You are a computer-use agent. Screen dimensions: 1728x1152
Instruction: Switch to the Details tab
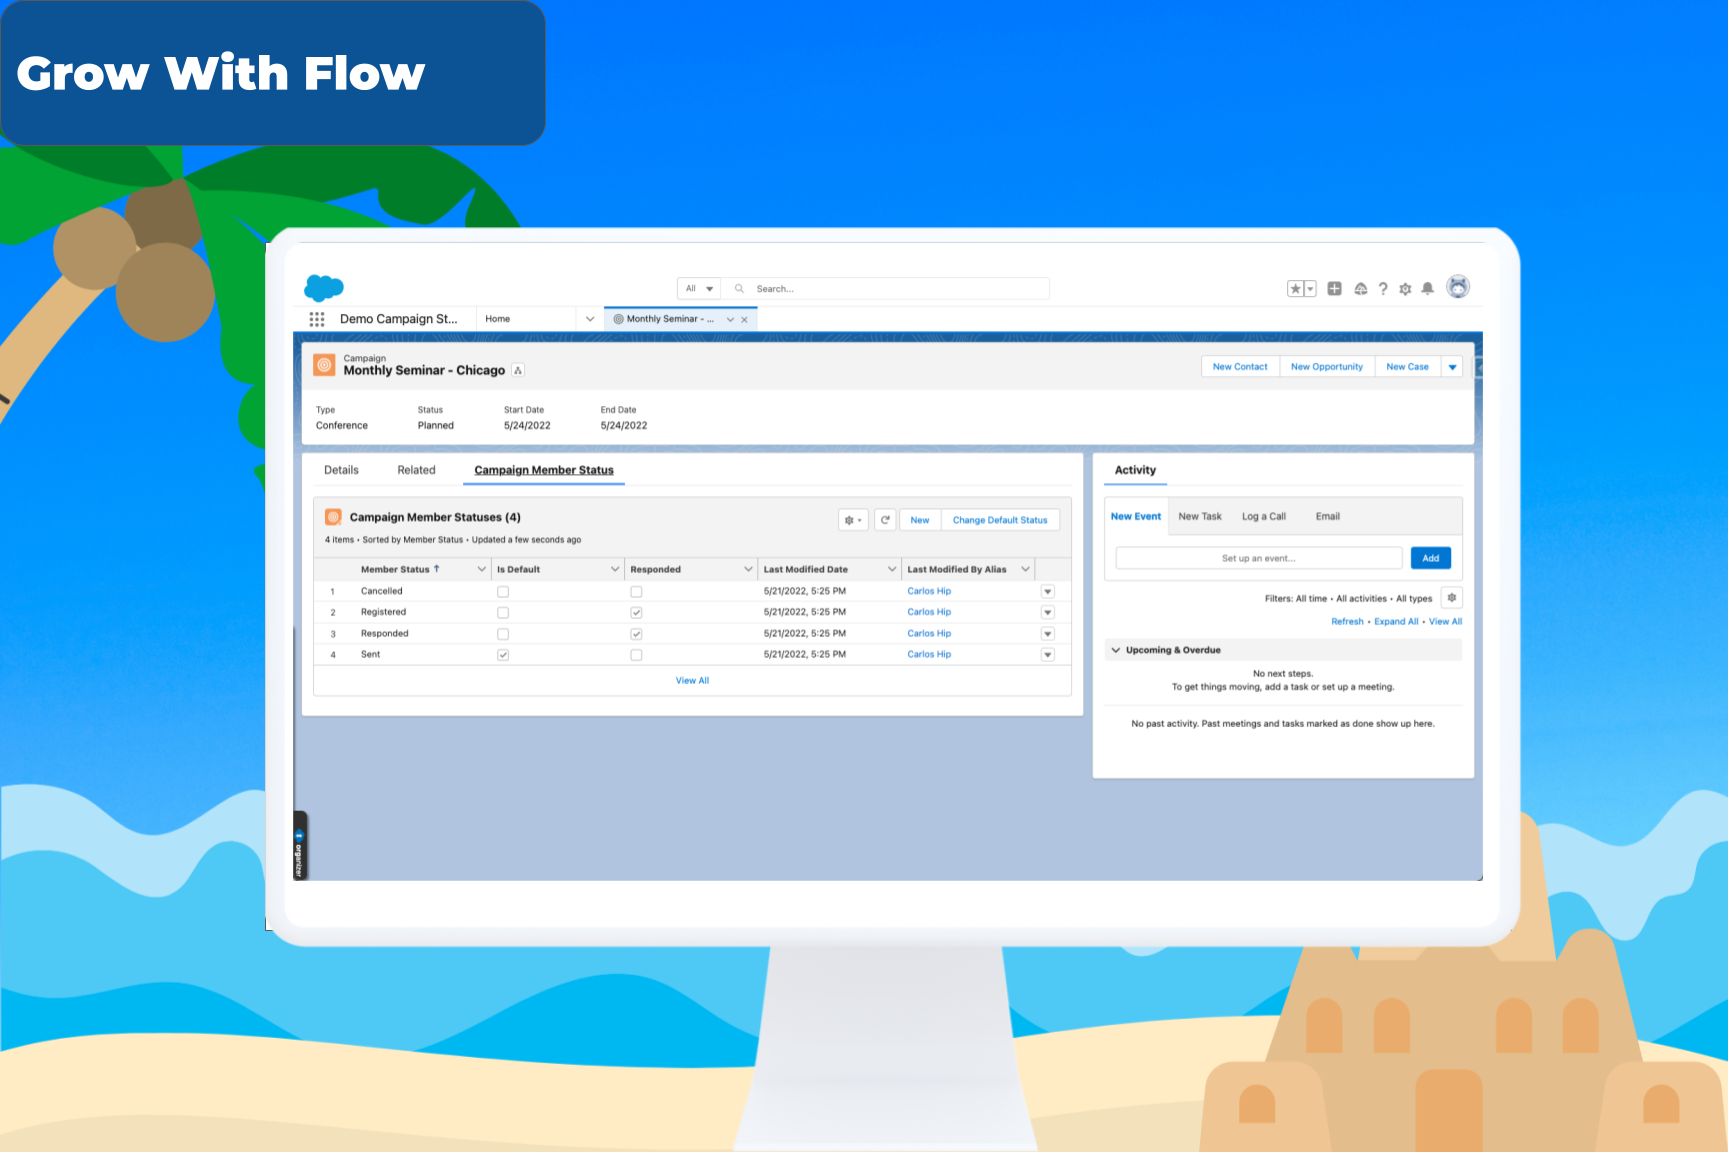[x=341, y=470]
